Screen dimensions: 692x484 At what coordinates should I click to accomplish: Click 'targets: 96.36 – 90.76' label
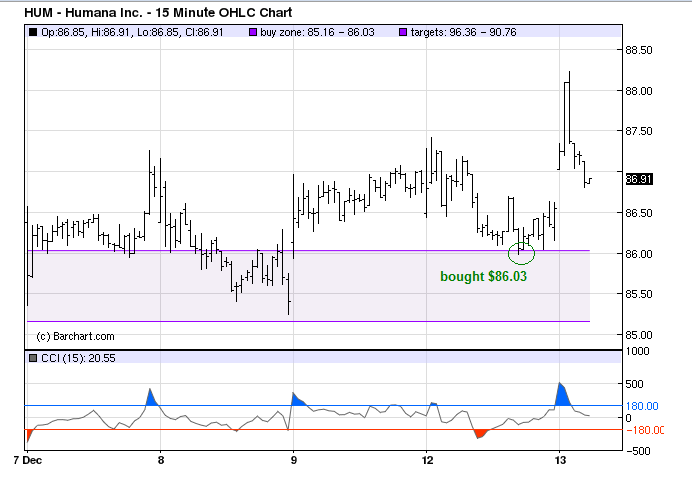(463, 32)
